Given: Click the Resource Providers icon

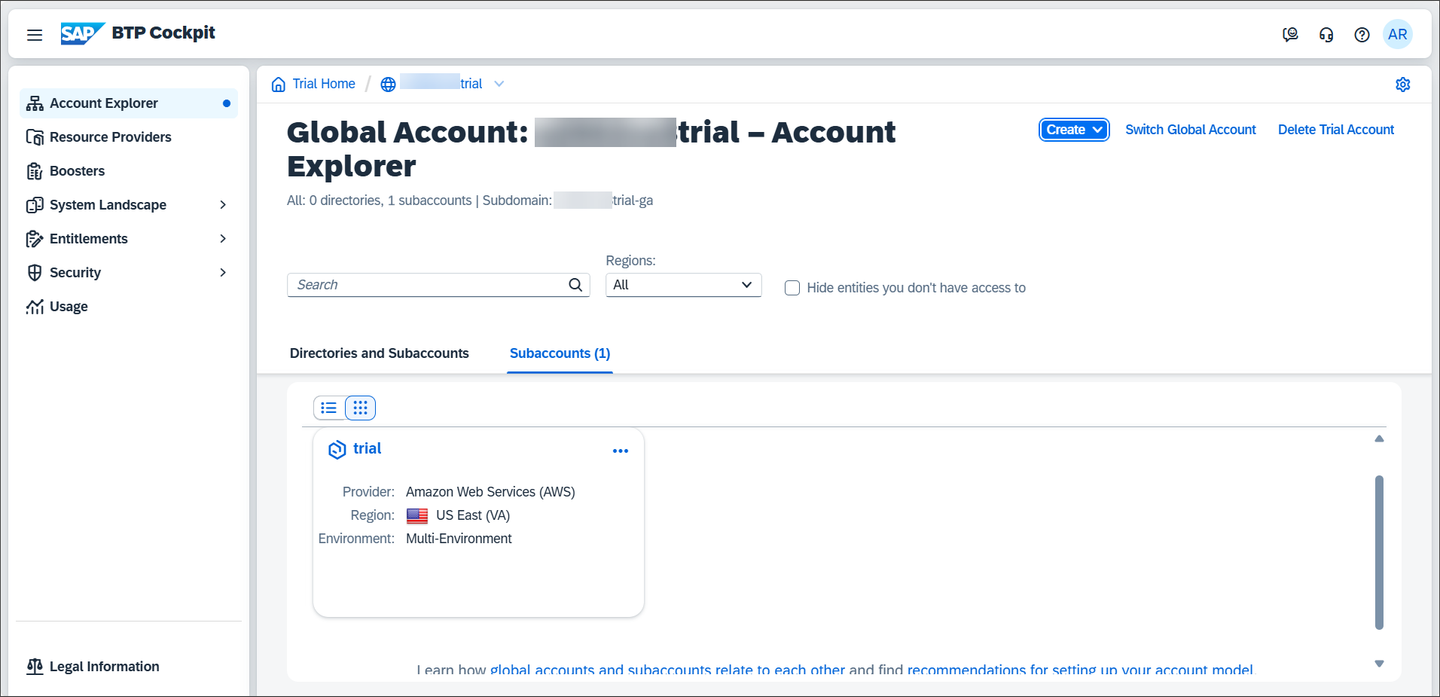Looking at the screenshot, I should click(35, 137).
